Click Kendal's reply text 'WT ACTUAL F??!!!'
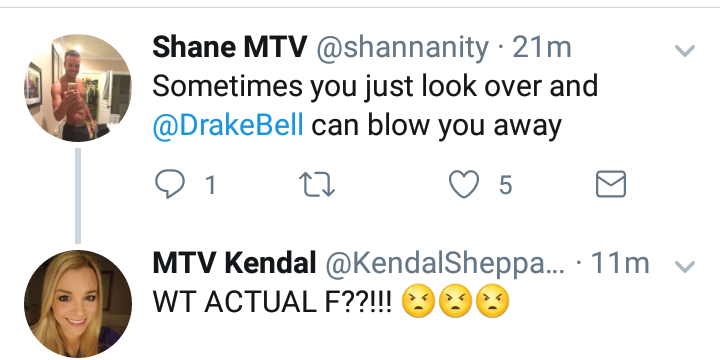The image size is (720, 360). coord(272,302)
